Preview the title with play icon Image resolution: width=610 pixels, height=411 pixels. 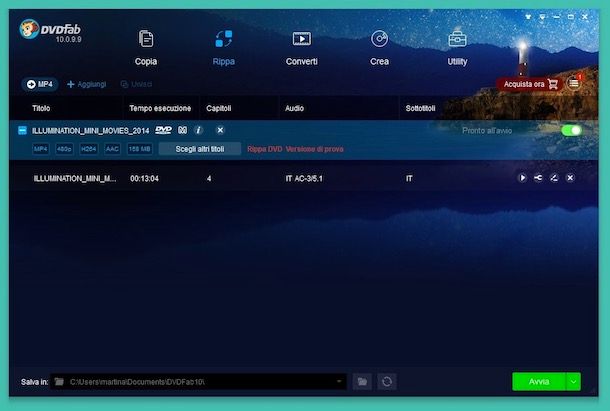point(522,178)
